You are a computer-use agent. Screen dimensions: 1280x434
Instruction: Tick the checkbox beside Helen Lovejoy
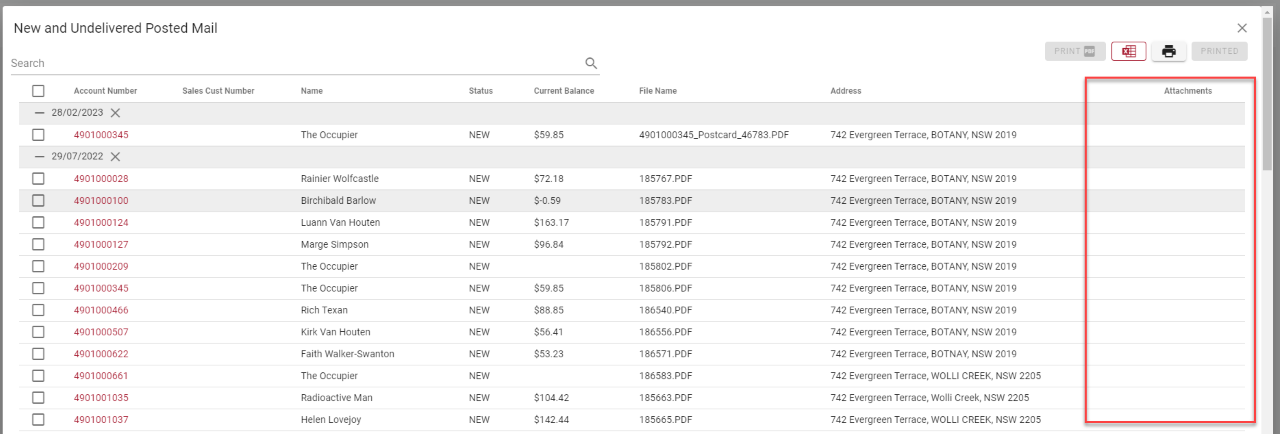[38, 420]
